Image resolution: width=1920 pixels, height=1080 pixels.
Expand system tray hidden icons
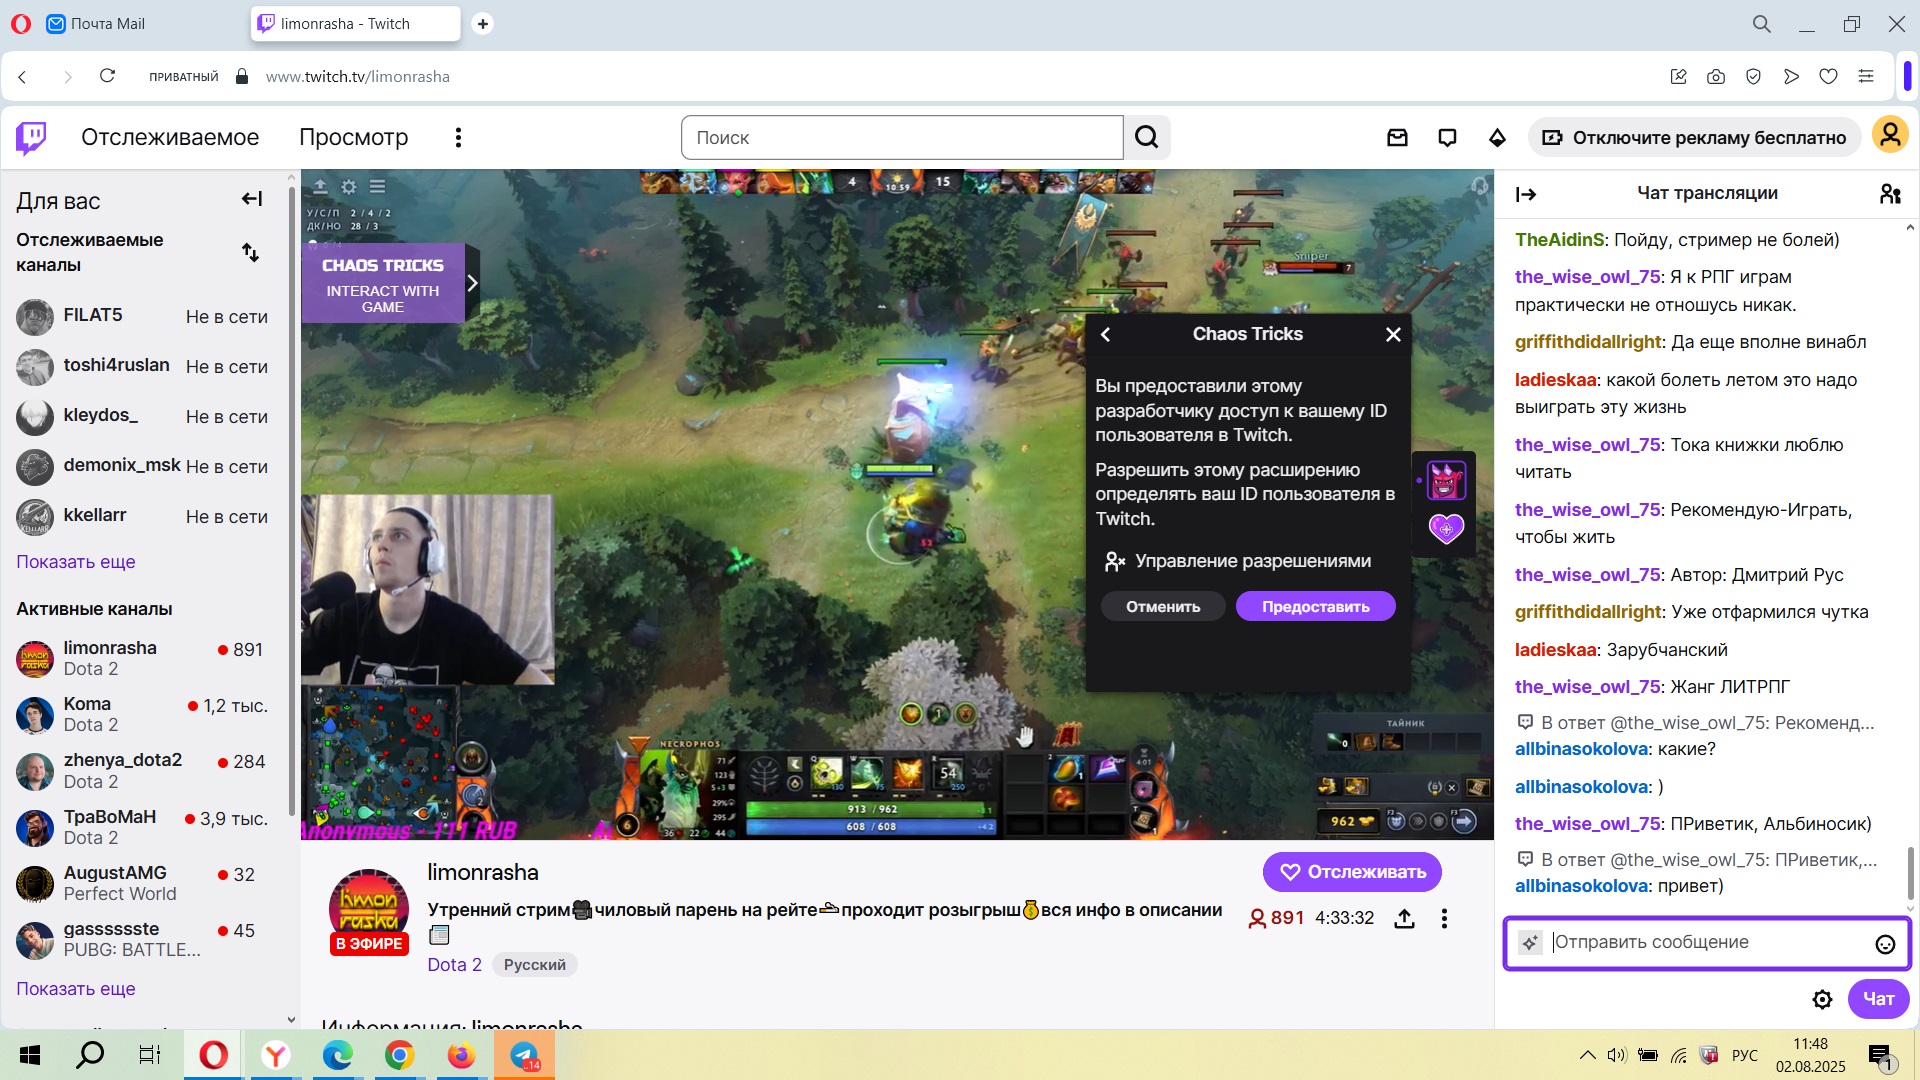1587,1055
